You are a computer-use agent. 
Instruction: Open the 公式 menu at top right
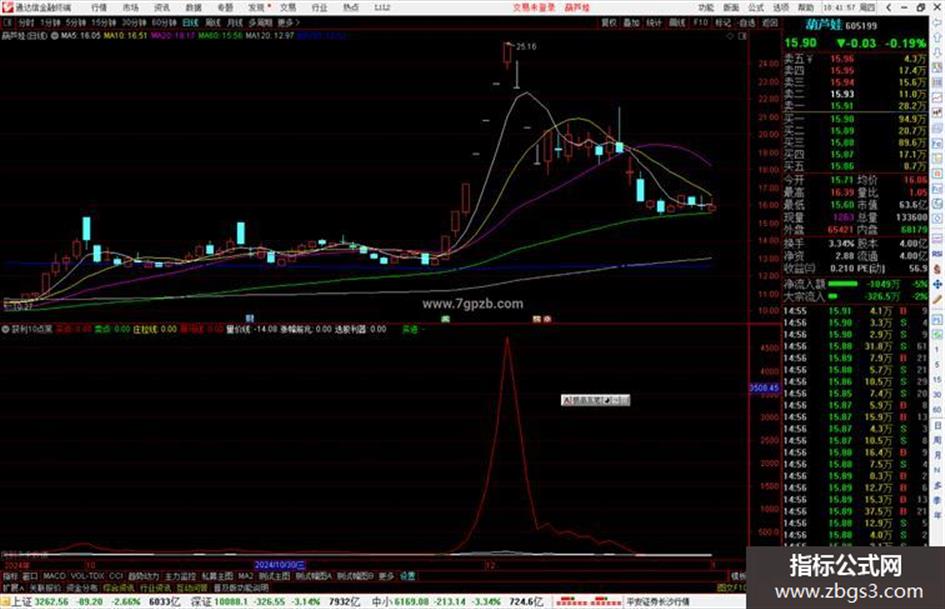(756, 7)
